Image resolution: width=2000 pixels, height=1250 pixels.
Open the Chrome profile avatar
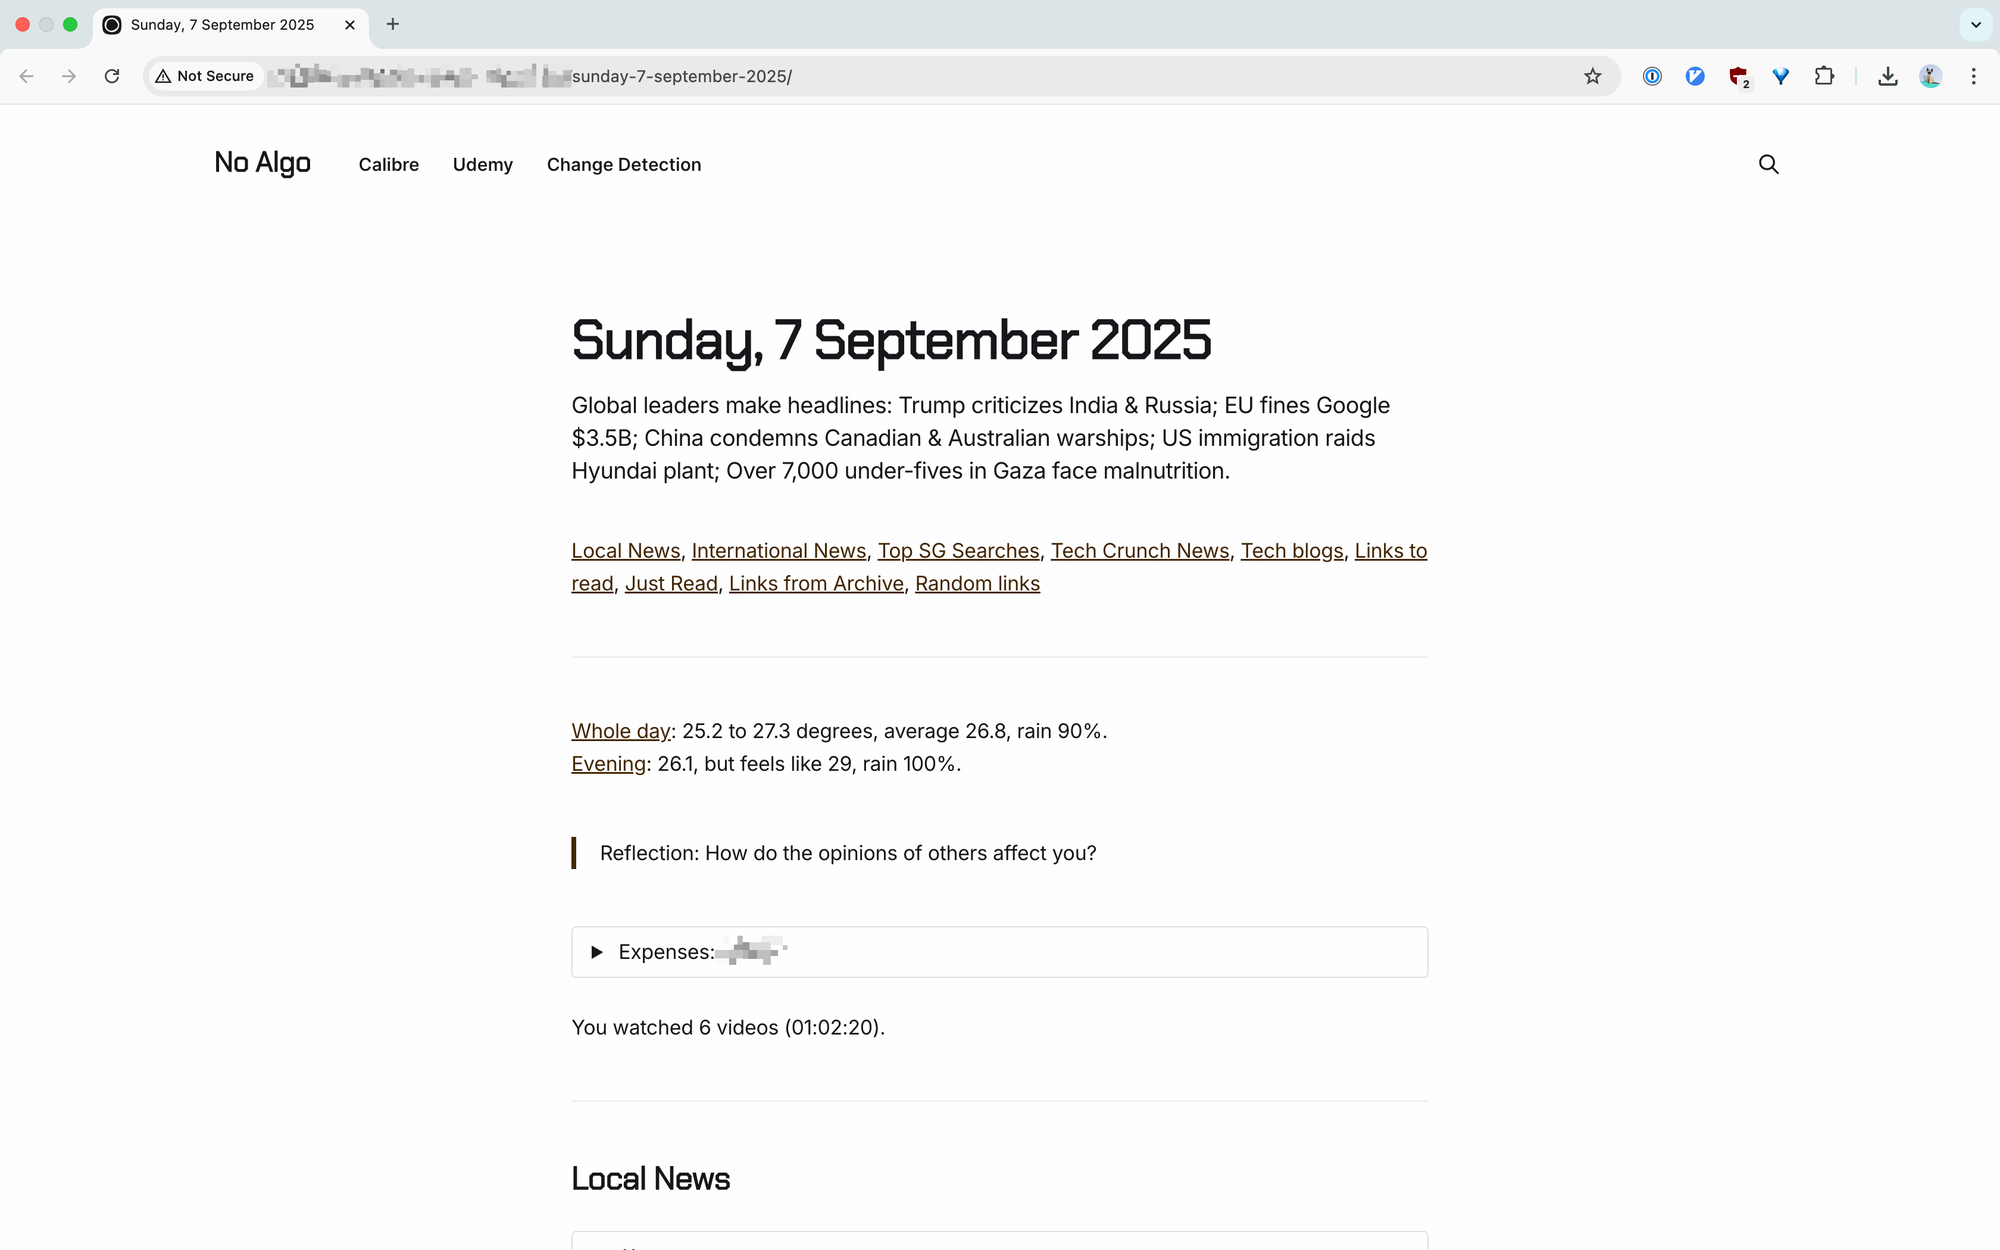click(x=1930, y=76)
